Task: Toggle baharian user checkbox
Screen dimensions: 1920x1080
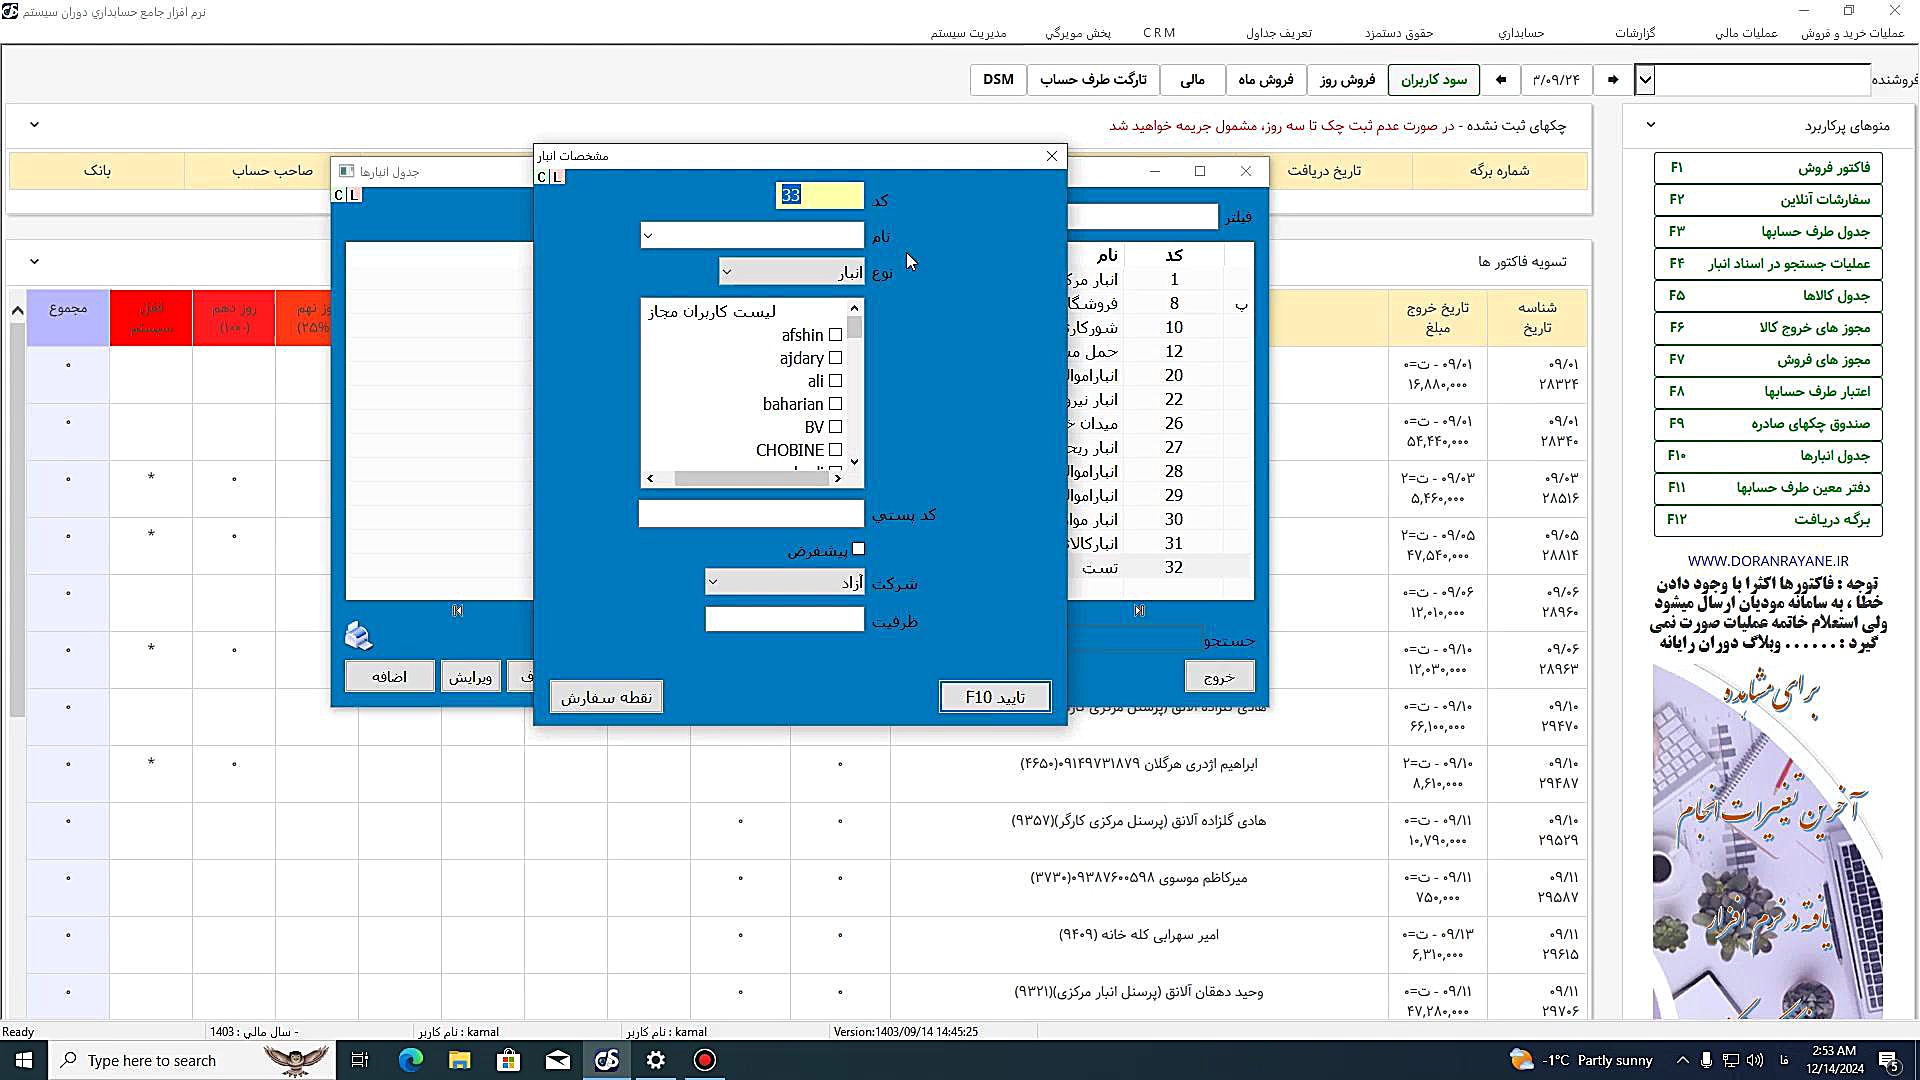Action: tap(835, 404)
